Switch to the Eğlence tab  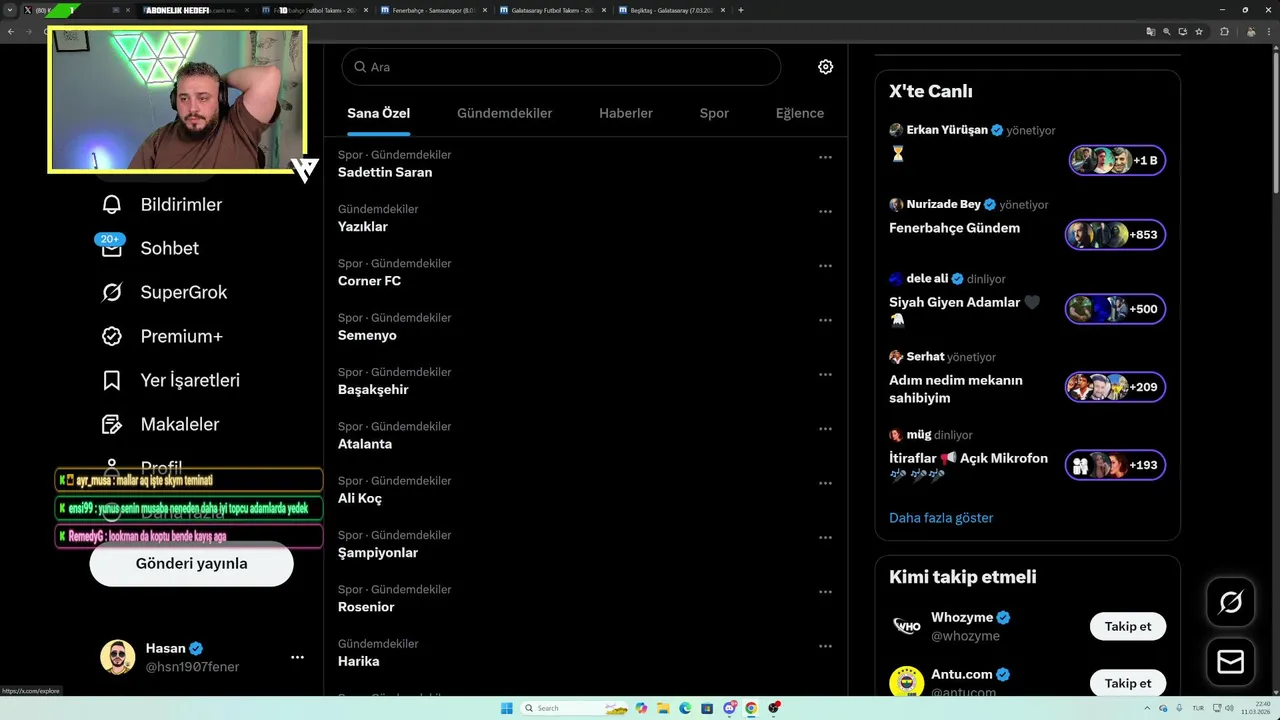[800, 113]
